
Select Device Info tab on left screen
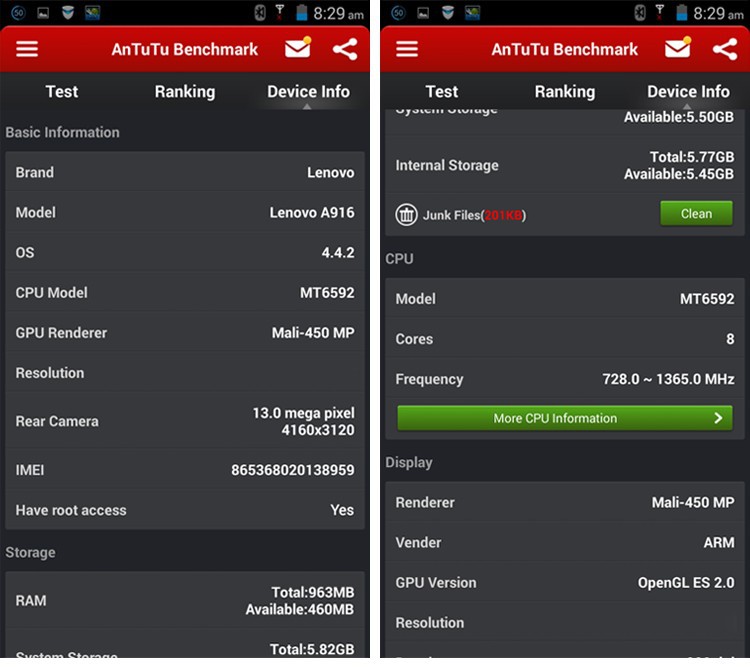[309, 91]
